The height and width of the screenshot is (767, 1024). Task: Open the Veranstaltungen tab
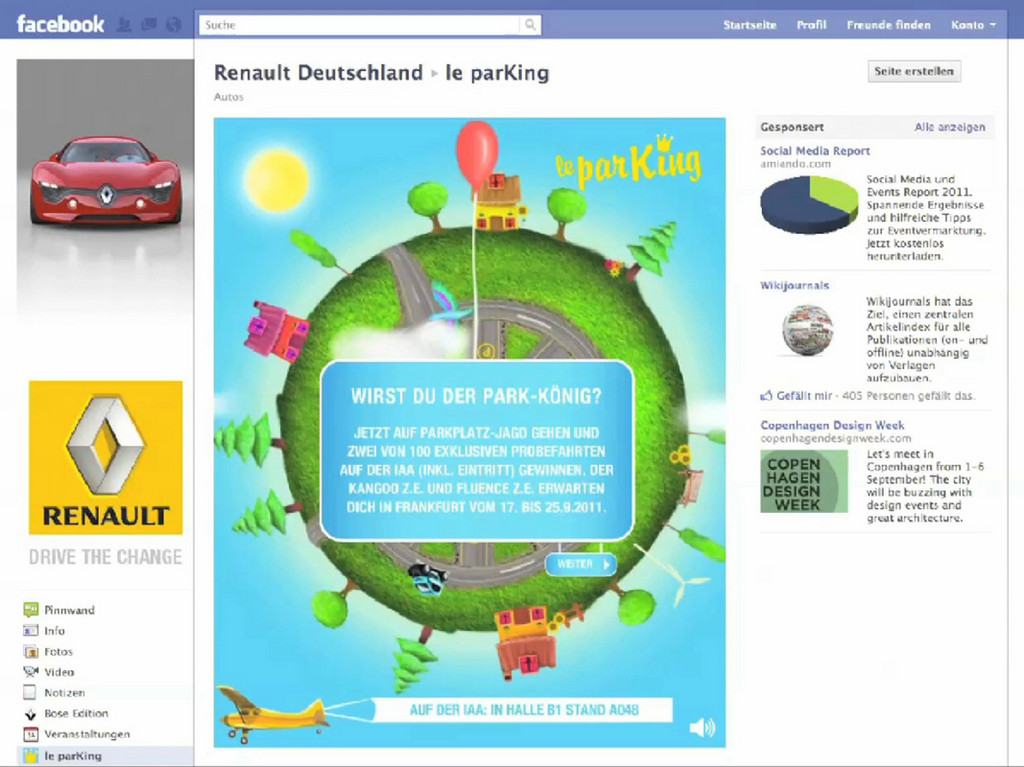coord(87,734)
